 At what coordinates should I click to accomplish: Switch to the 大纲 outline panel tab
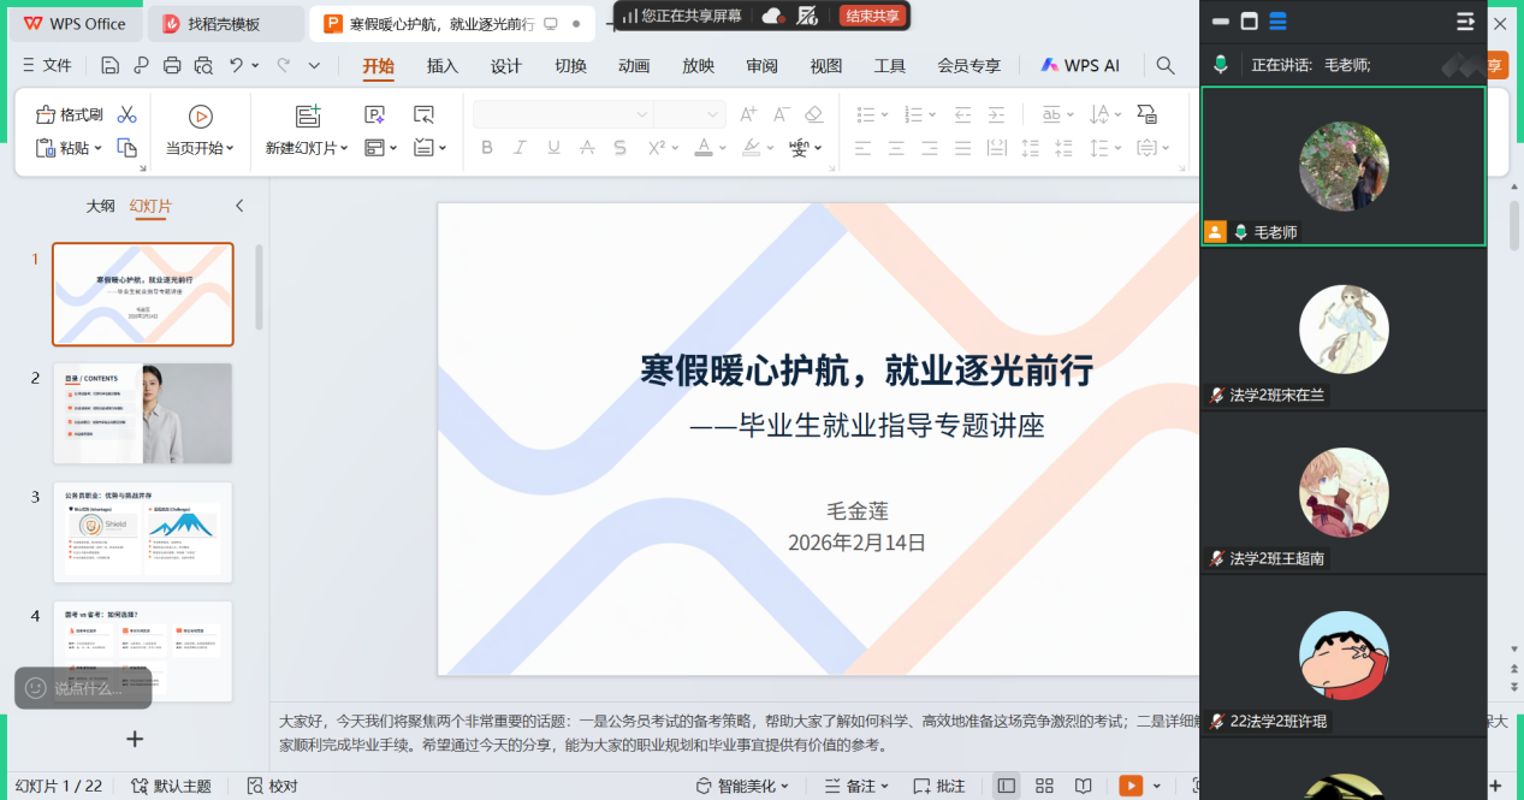click(100, 205)
